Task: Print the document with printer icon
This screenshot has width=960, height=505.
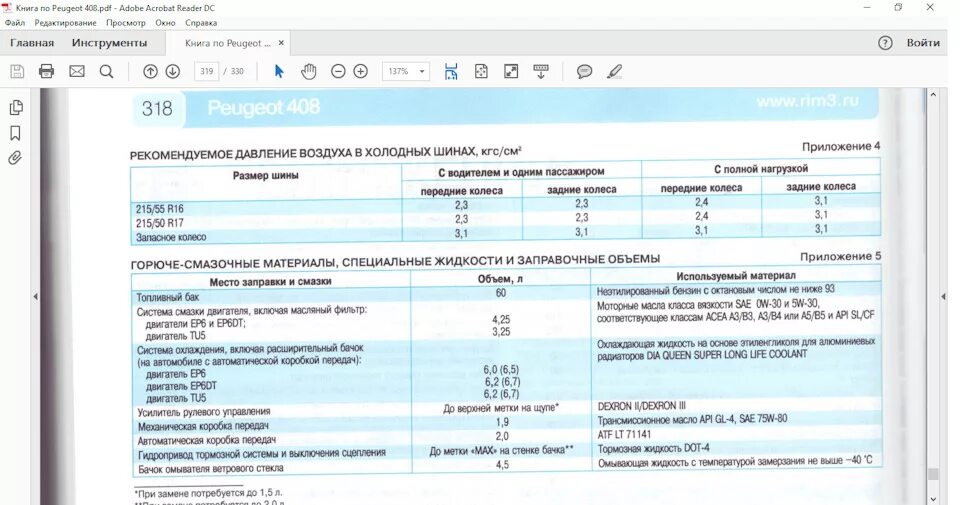Action: [47, 72]
